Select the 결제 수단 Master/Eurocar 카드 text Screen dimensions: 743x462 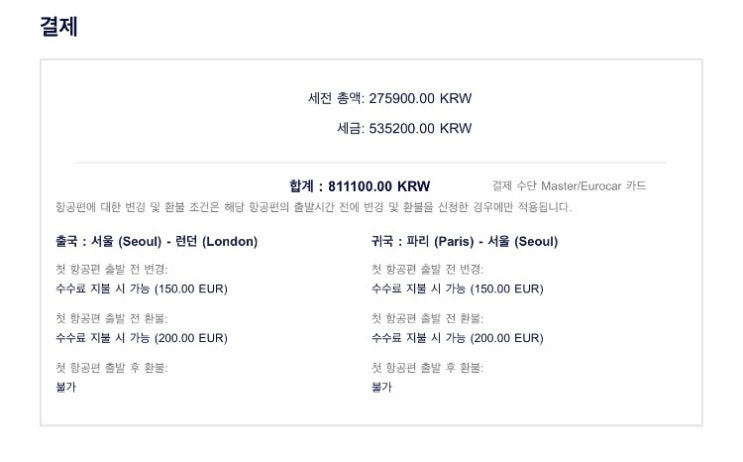click(569, 186)
